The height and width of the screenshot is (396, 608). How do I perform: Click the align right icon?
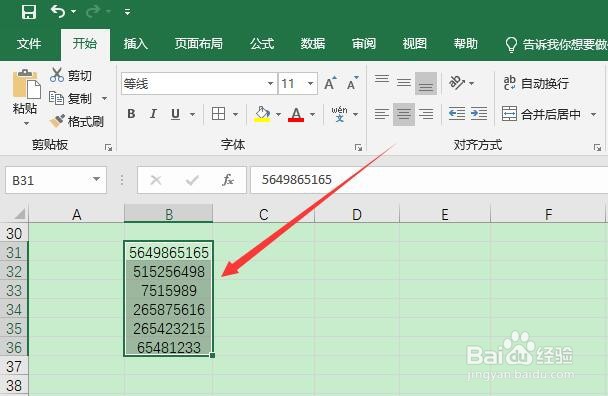pos(426,114)
